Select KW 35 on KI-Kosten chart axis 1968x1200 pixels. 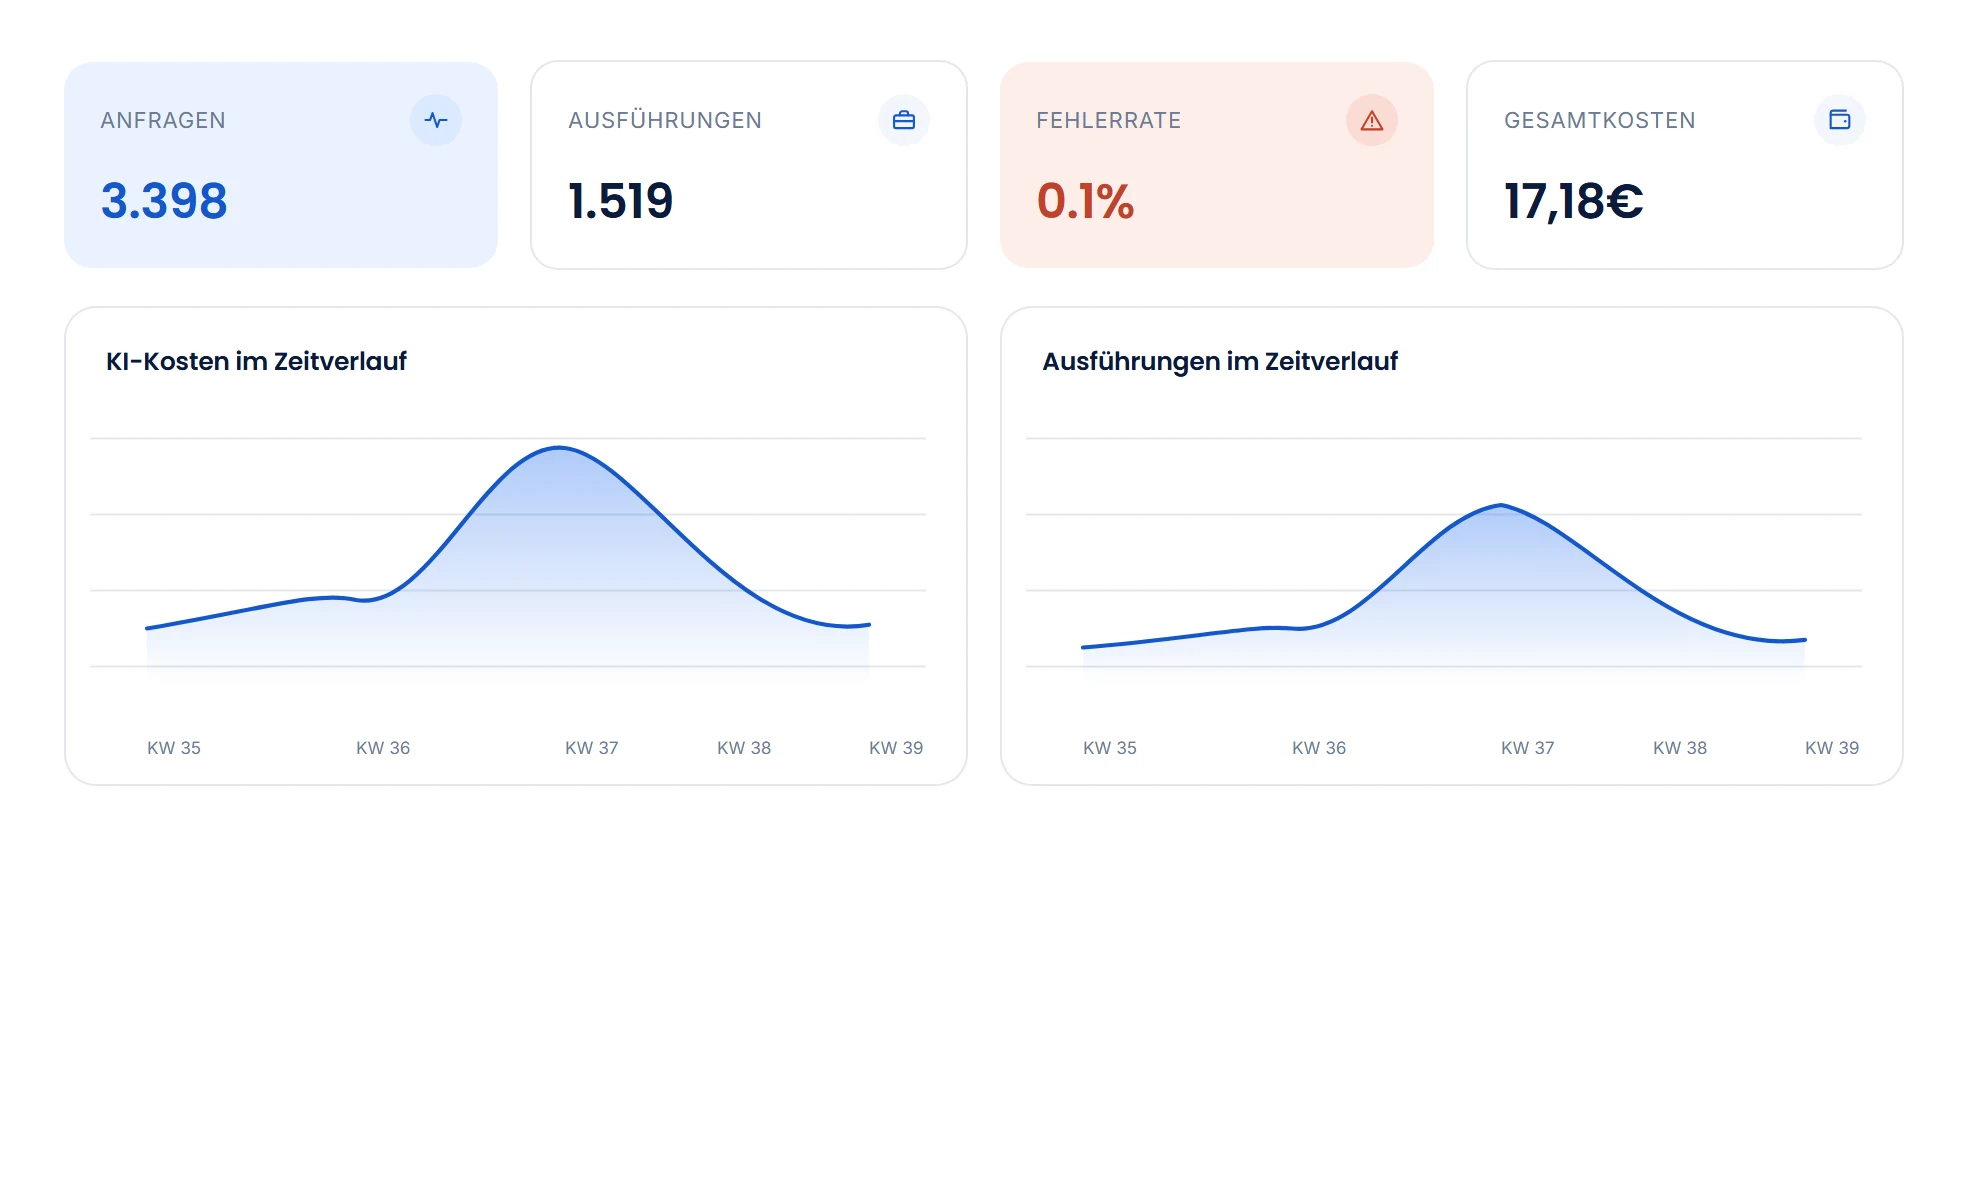(x=174, y=748)
